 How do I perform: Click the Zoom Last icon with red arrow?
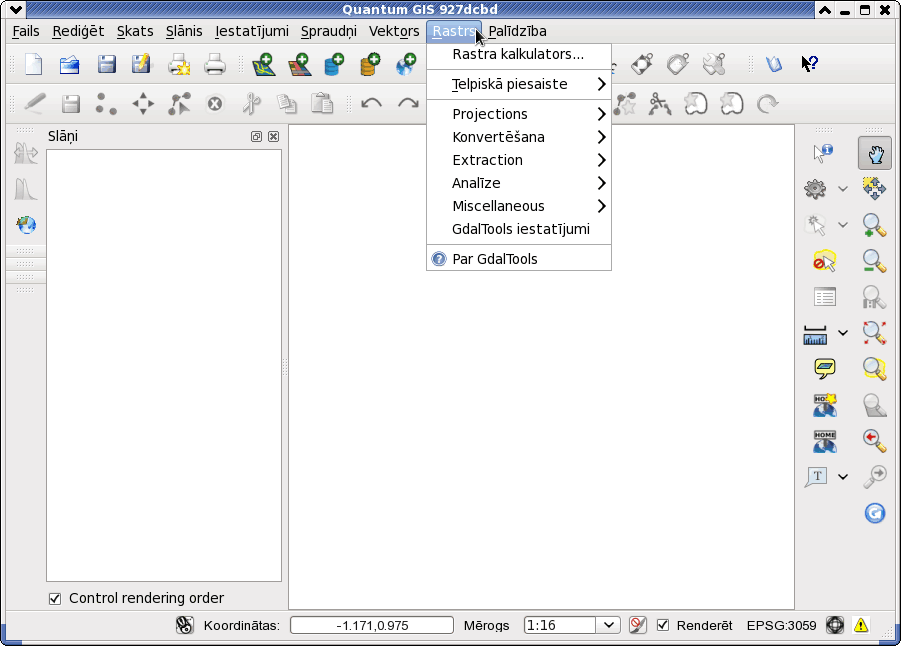click(x=875, y=440)
